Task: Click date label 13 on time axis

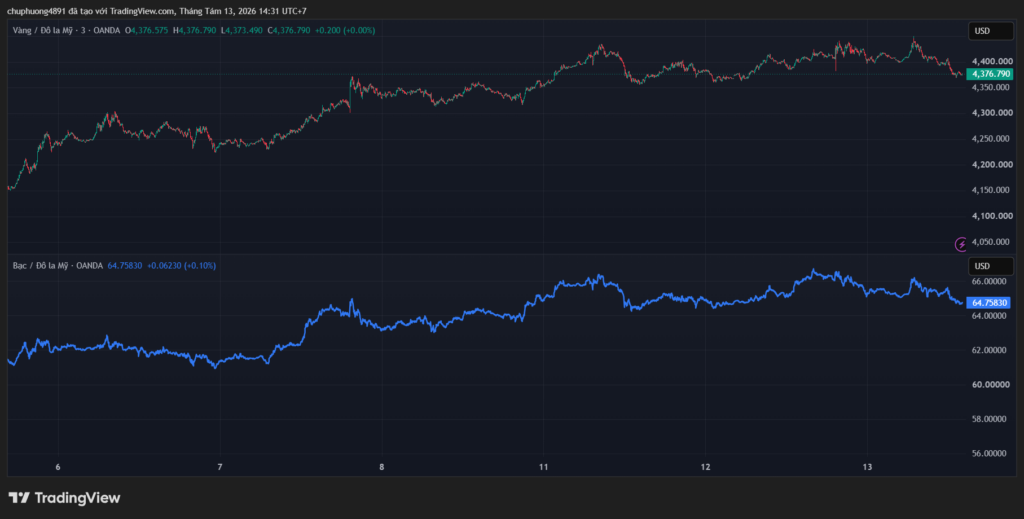Action: (x=867, y=467)
